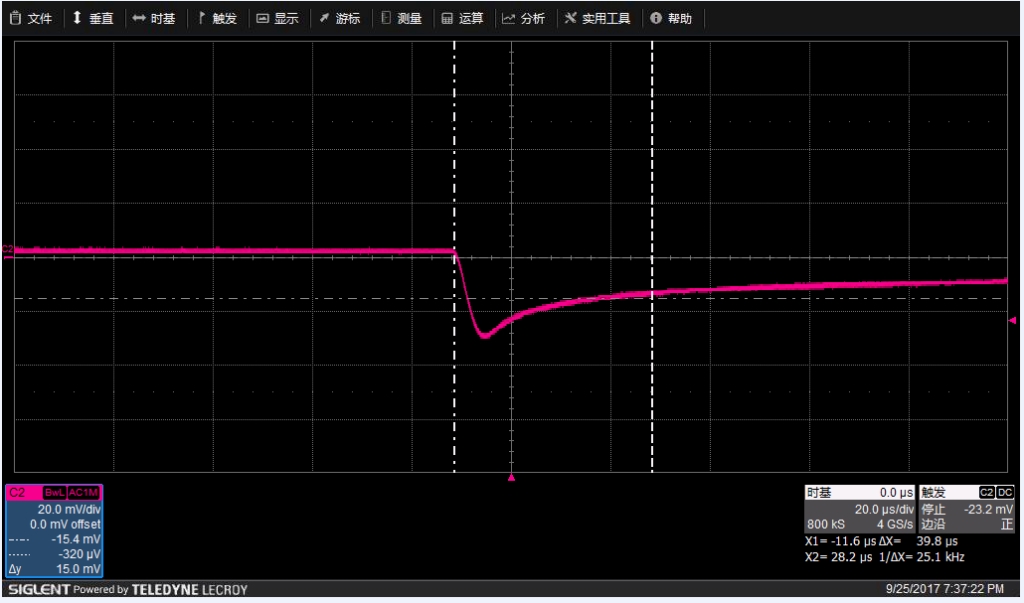Select the trigger delay marker below the grid
Screen dimensions: 1024x603
[512, 479]
